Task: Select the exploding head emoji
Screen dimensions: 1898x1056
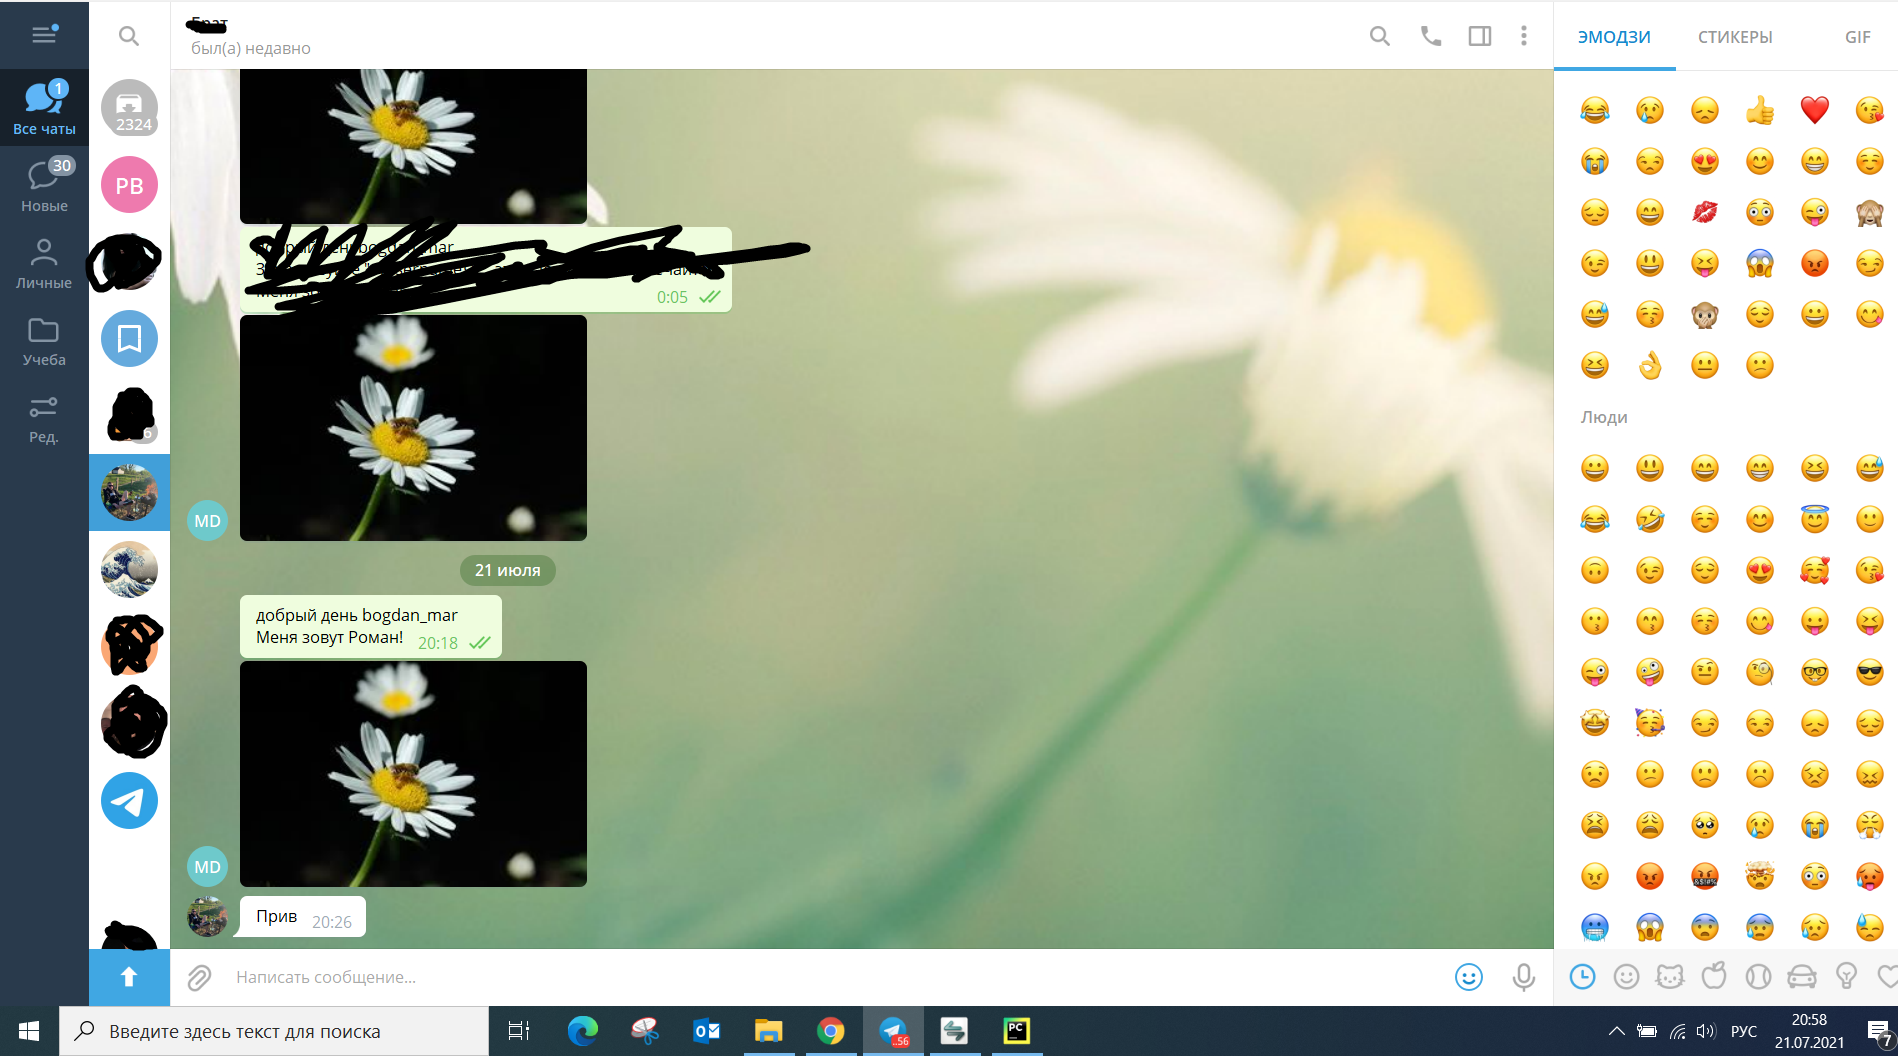Action: [x=1760, y=876]
